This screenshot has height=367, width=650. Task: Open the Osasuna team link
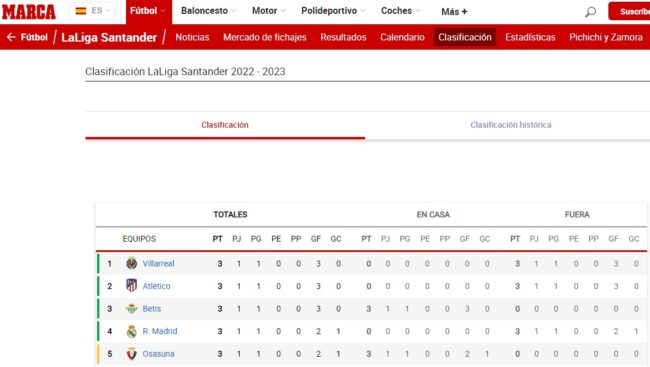coord(158,354)
